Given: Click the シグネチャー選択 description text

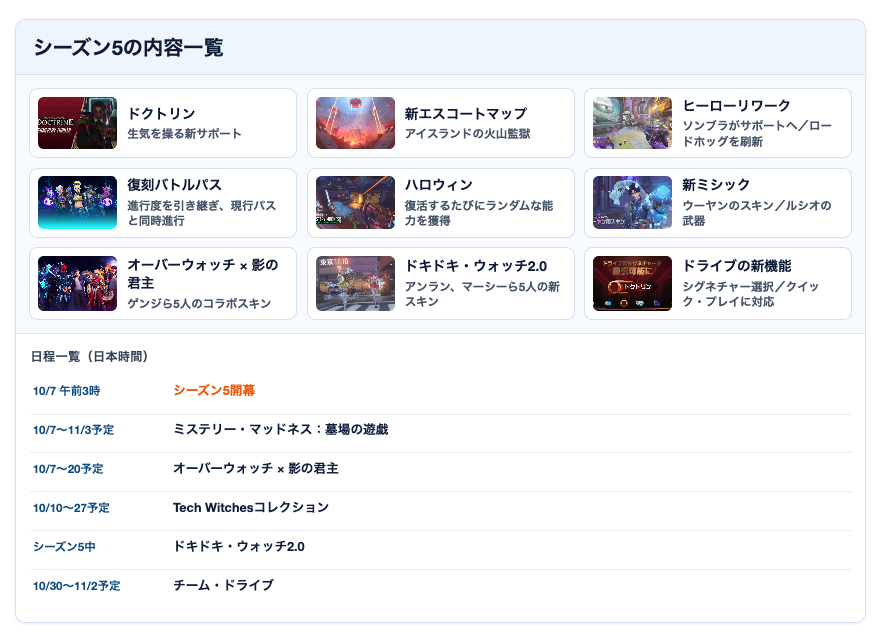Looking at the screenshot, I should point(751,294).
